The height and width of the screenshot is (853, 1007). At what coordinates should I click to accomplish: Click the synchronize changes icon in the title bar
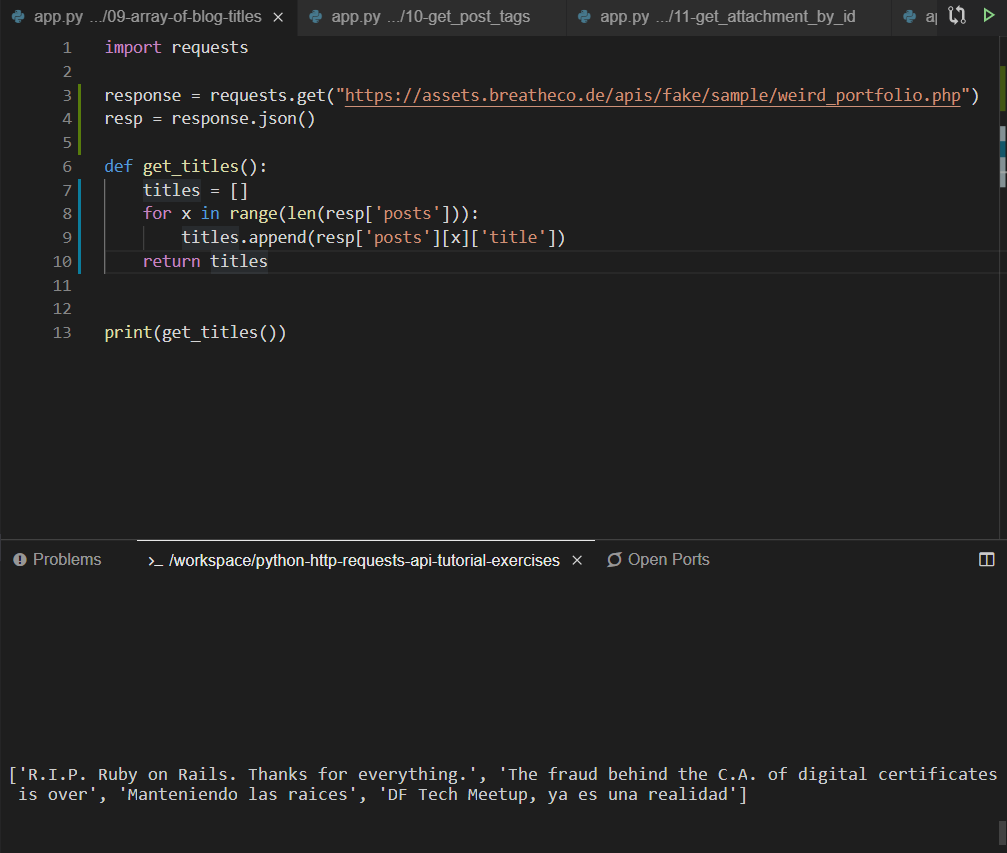click(x=957, y=16)
